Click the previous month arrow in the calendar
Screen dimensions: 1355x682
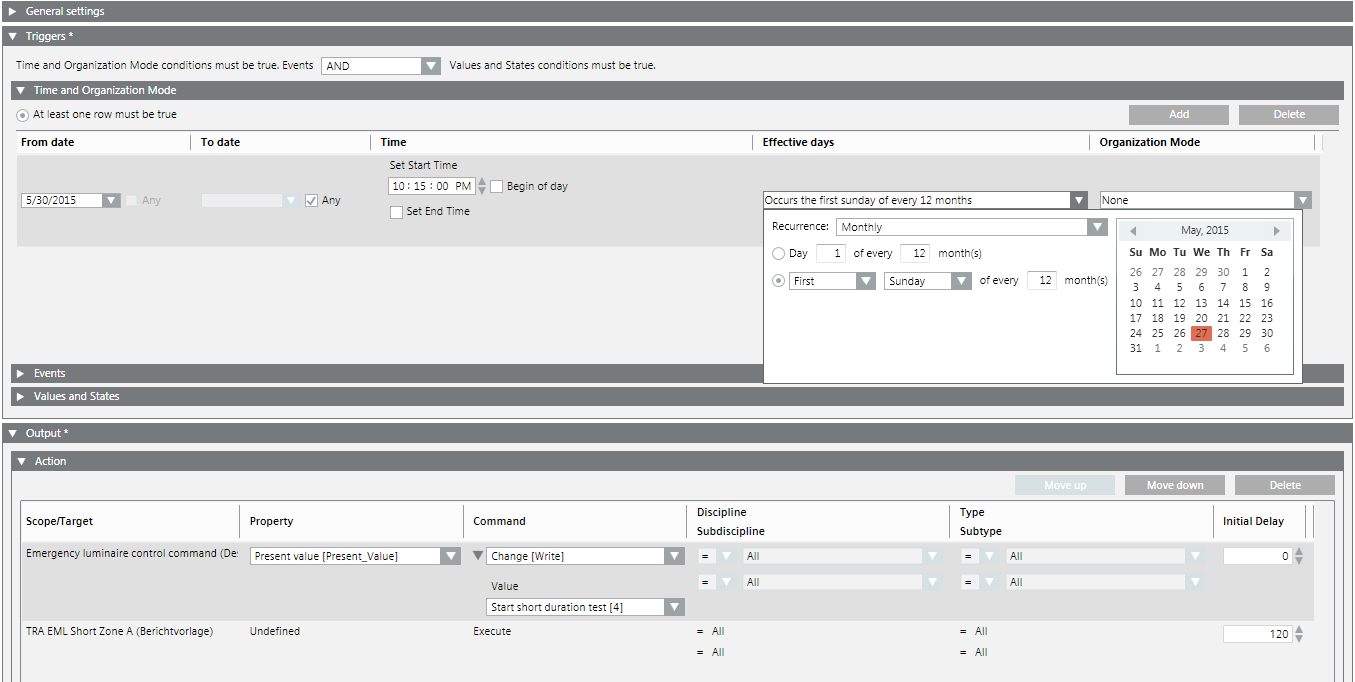[1133, 229]
